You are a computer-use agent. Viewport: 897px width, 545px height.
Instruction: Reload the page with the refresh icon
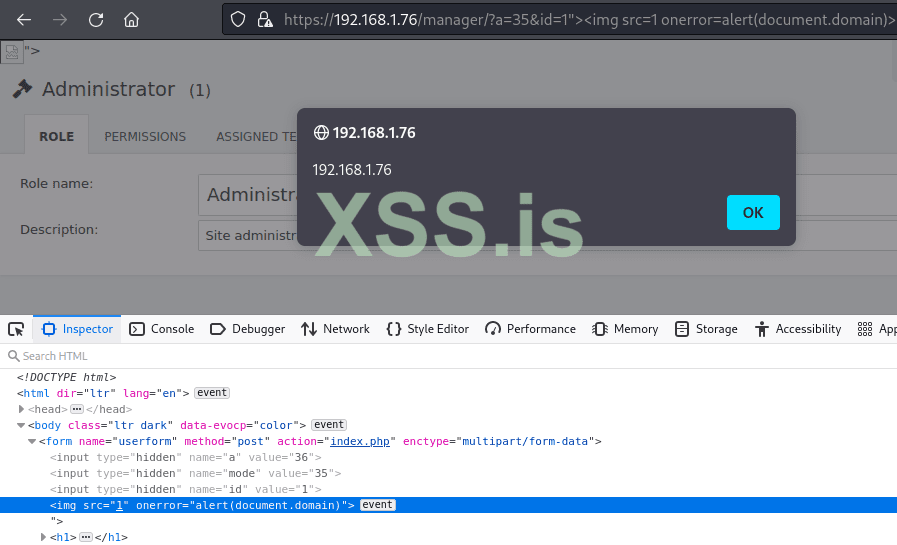pyautogui.click(x=96, y=20)
